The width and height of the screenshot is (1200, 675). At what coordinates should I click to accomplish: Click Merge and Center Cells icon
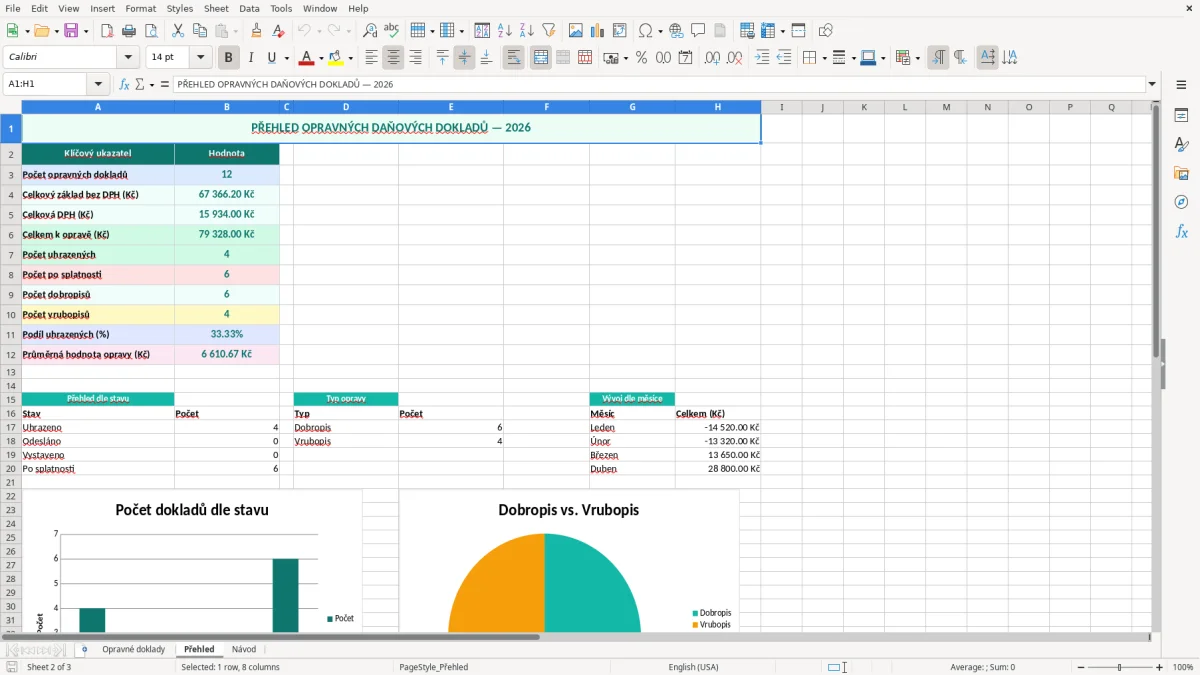541,58
